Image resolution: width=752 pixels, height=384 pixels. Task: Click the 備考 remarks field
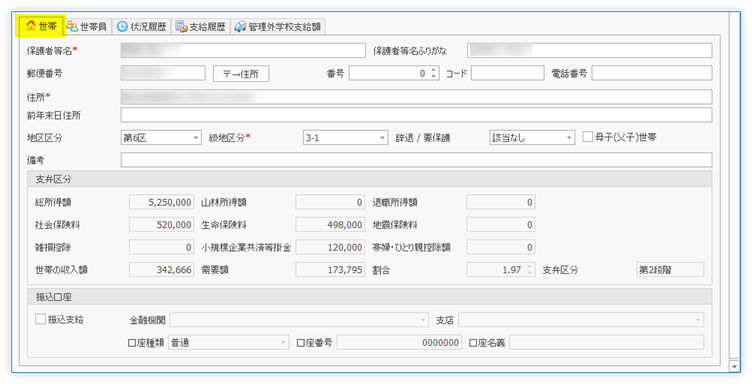coord(416,160)
